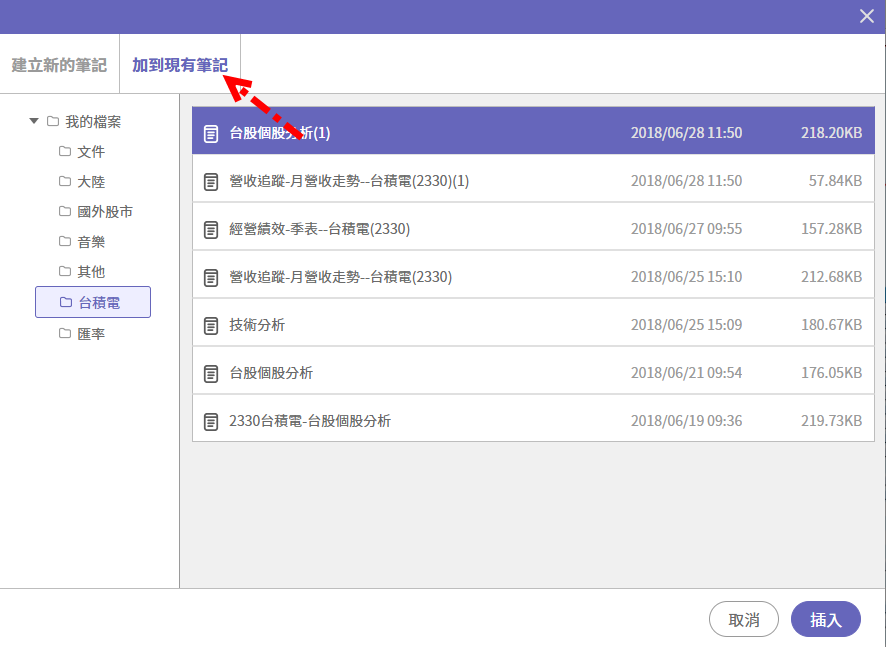Viewport: 886px width, 647px height.
Task: Select the 加到現有筆記 tab
Action: tap(180, 65)
